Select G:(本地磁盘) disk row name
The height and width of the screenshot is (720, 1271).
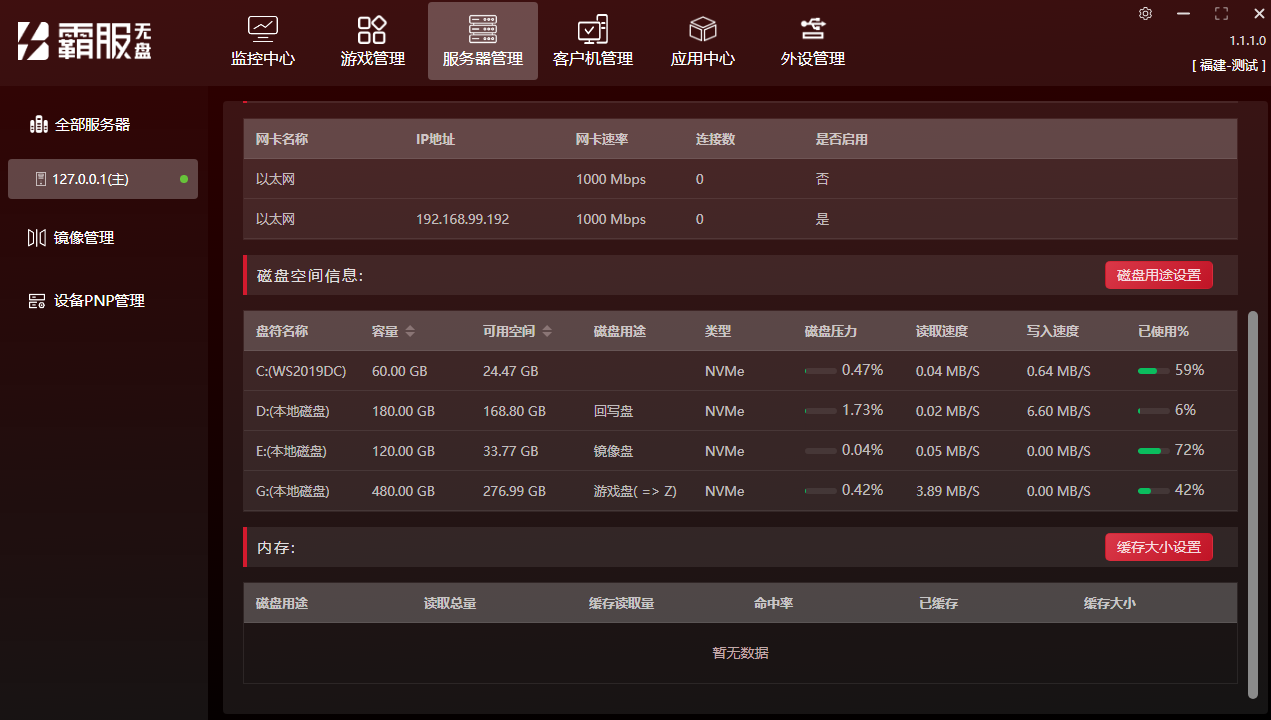pos(293,491)
